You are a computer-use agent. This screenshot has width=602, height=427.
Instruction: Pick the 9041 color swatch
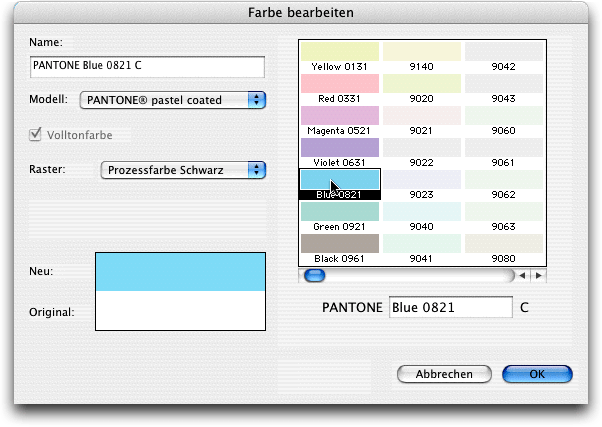point(422,243)
